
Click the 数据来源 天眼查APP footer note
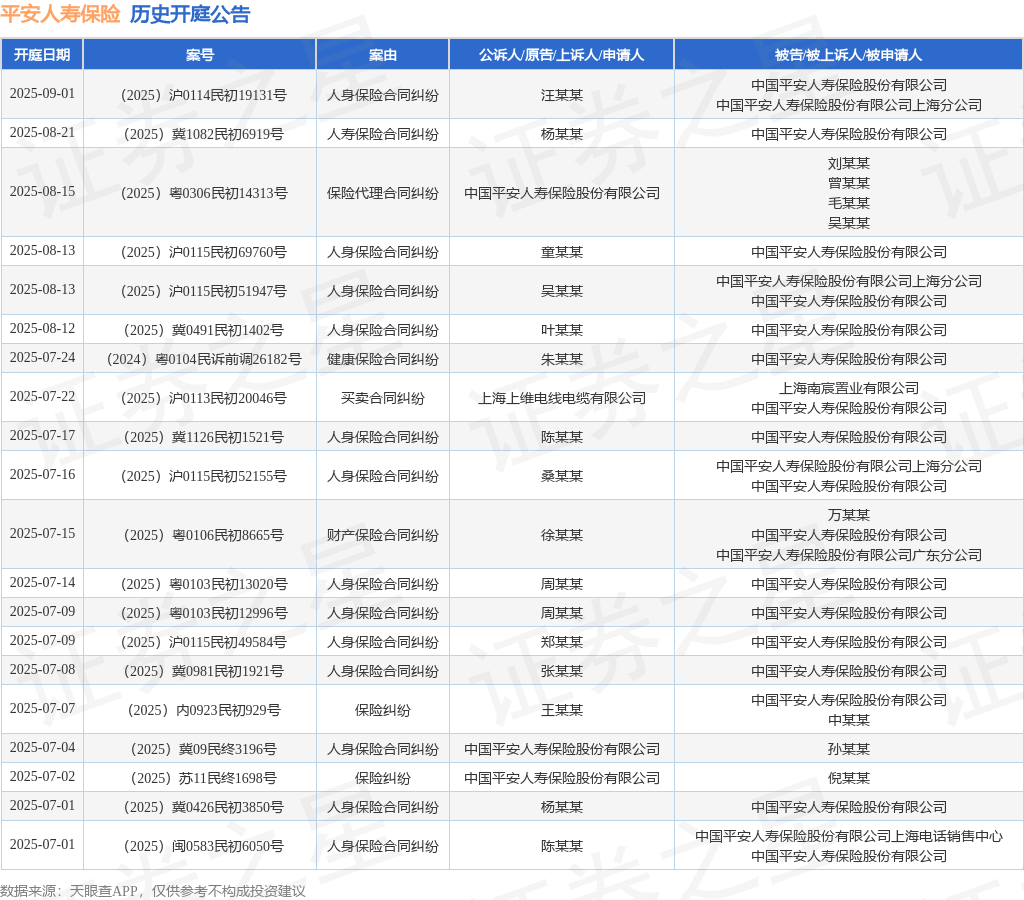coord(152,891)
